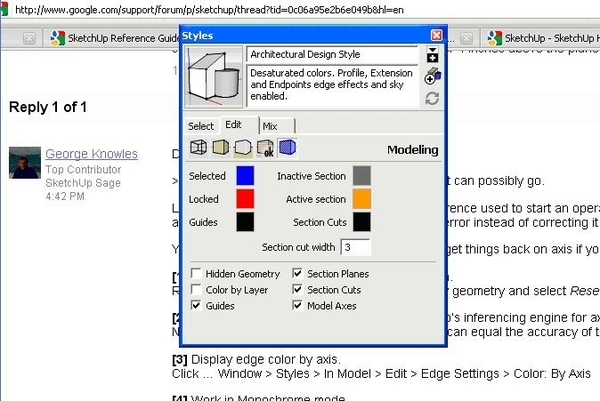
Task: Click the Top Contributor label
Action: click(83, 169)
